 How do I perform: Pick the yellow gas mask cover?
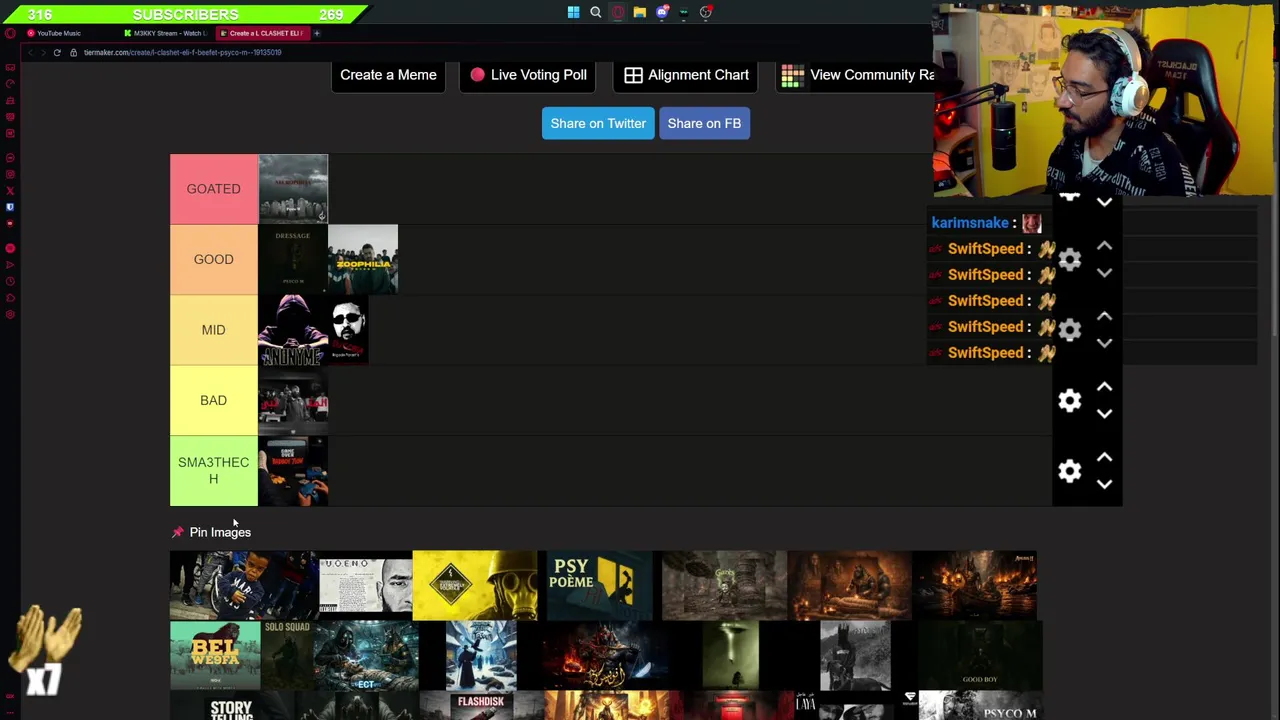click(x=474, y=585)
